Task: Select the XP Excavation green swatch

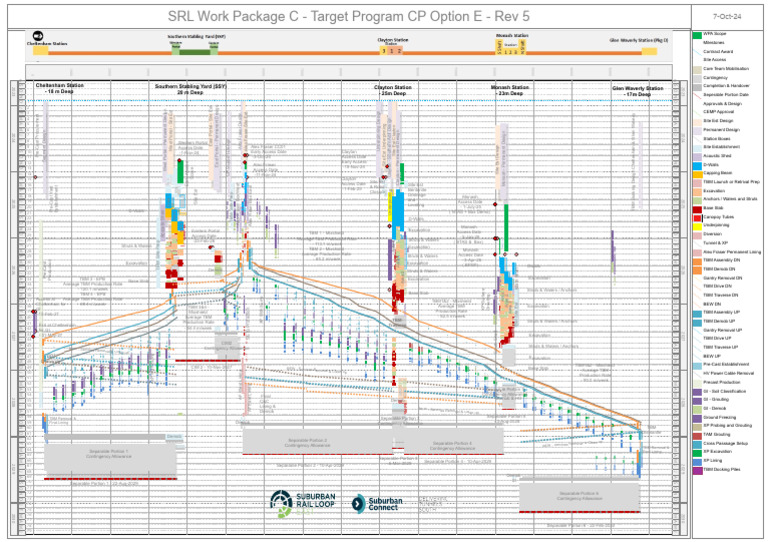Action: 697,452
